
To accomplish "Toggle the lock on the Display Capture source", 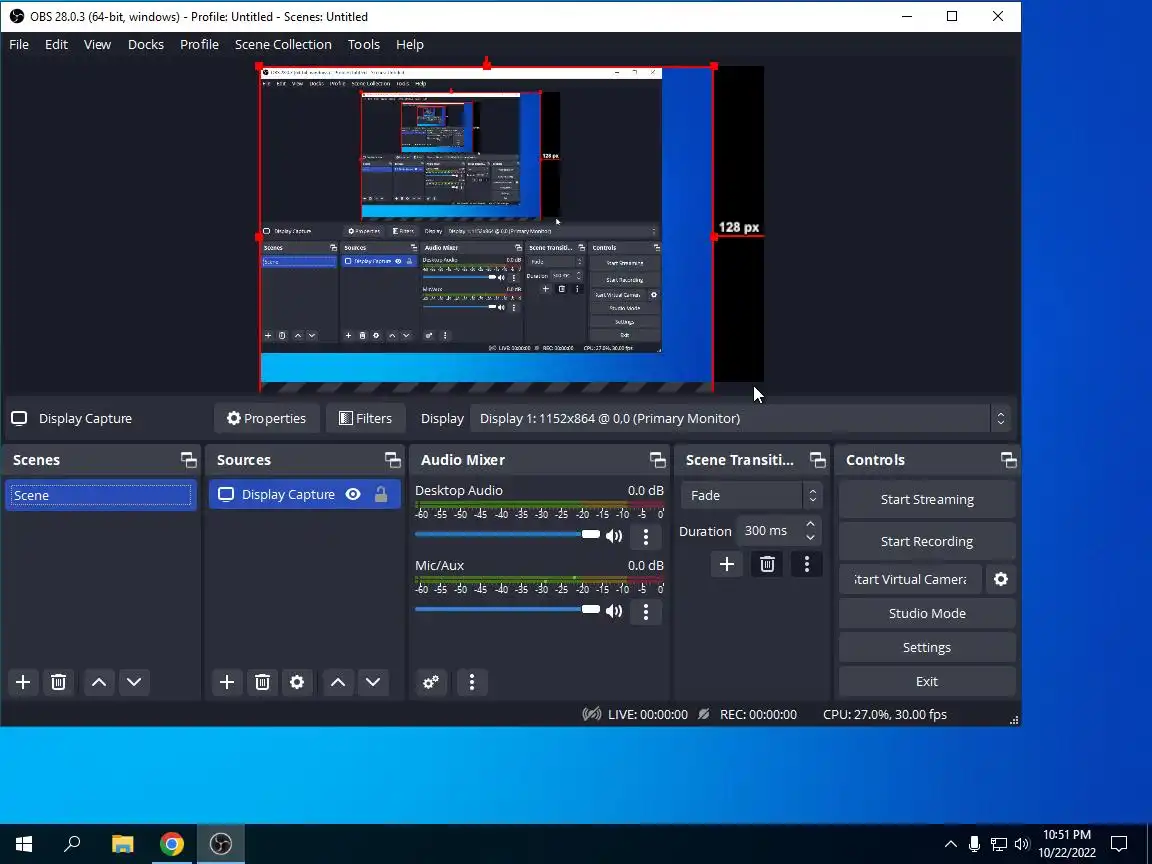I will pyautogui.click(x=381, y=494).
